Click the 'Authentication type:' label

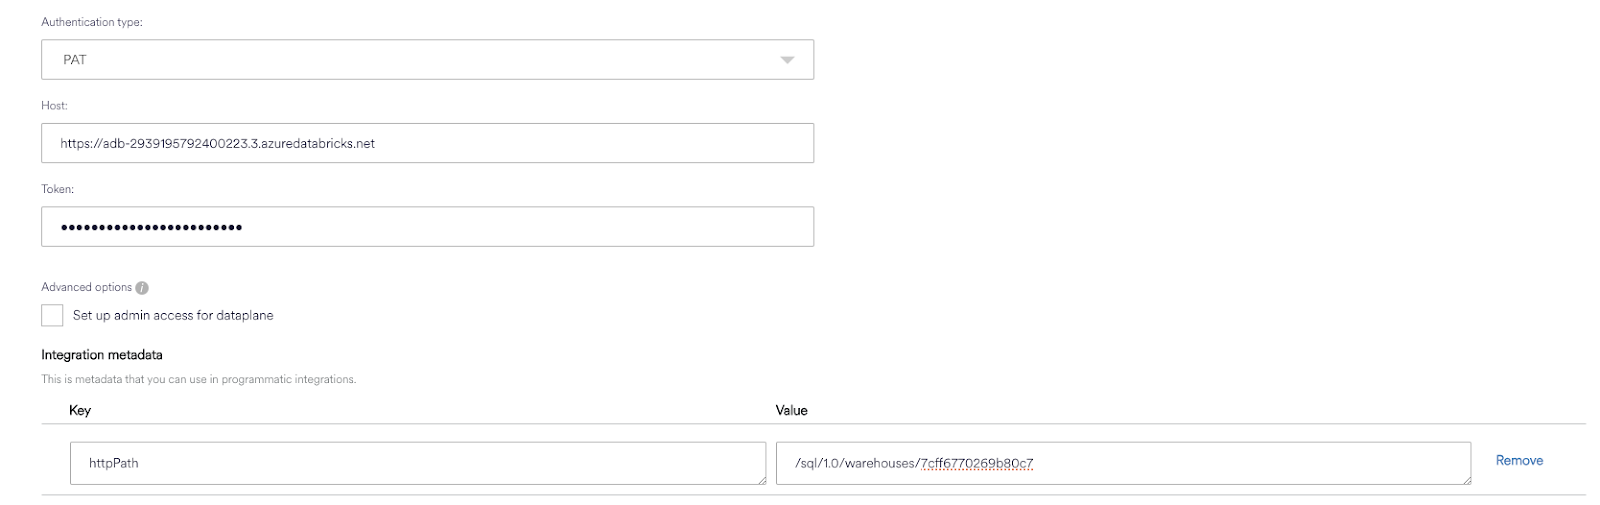[92, 22]
